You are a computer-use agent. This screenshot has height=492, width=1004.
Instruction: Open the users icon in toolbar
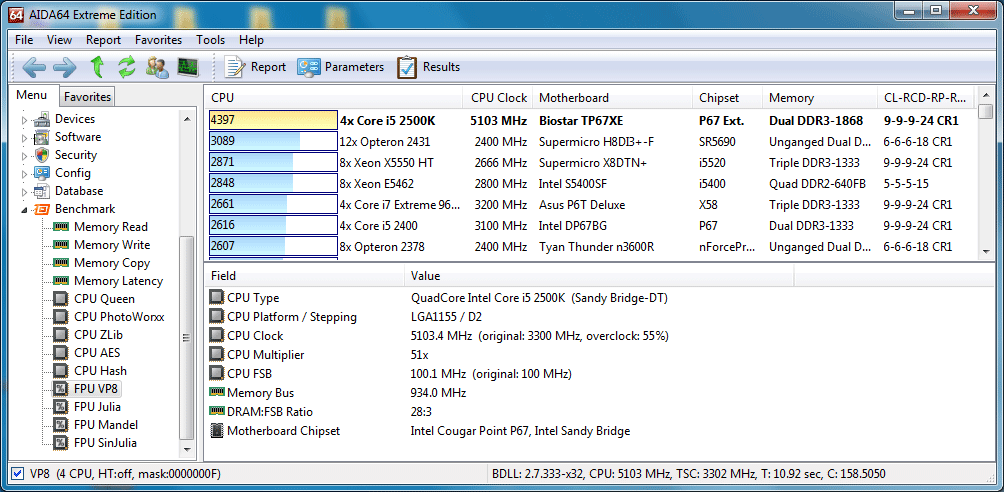click(157, 67)
